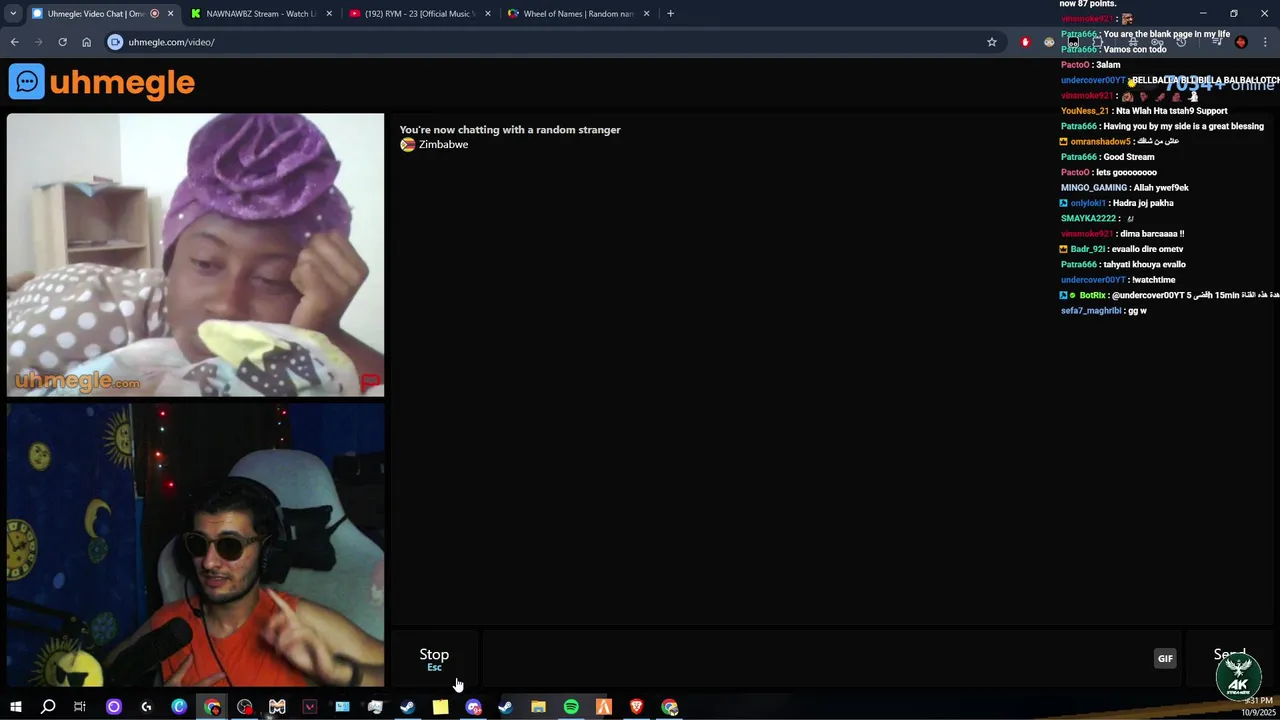Go back in browser history
The width and height of the screenshot is (1280, 720).
tap(14, 42)
